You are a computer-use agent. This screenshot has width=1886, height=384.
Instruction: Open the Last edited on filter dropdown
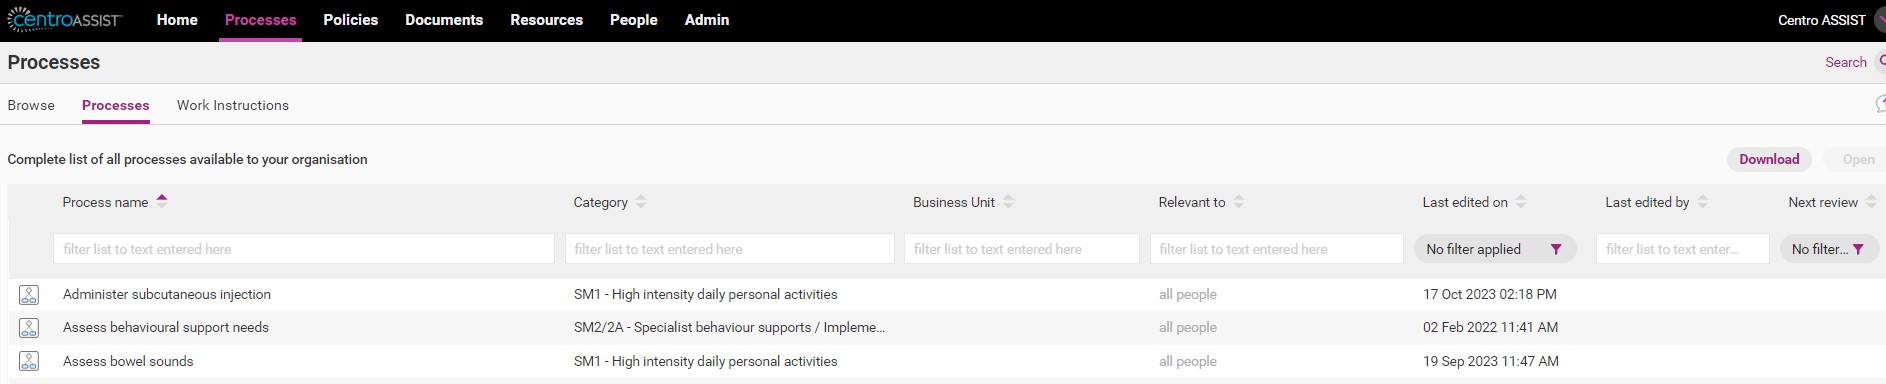coord(1495,249)
